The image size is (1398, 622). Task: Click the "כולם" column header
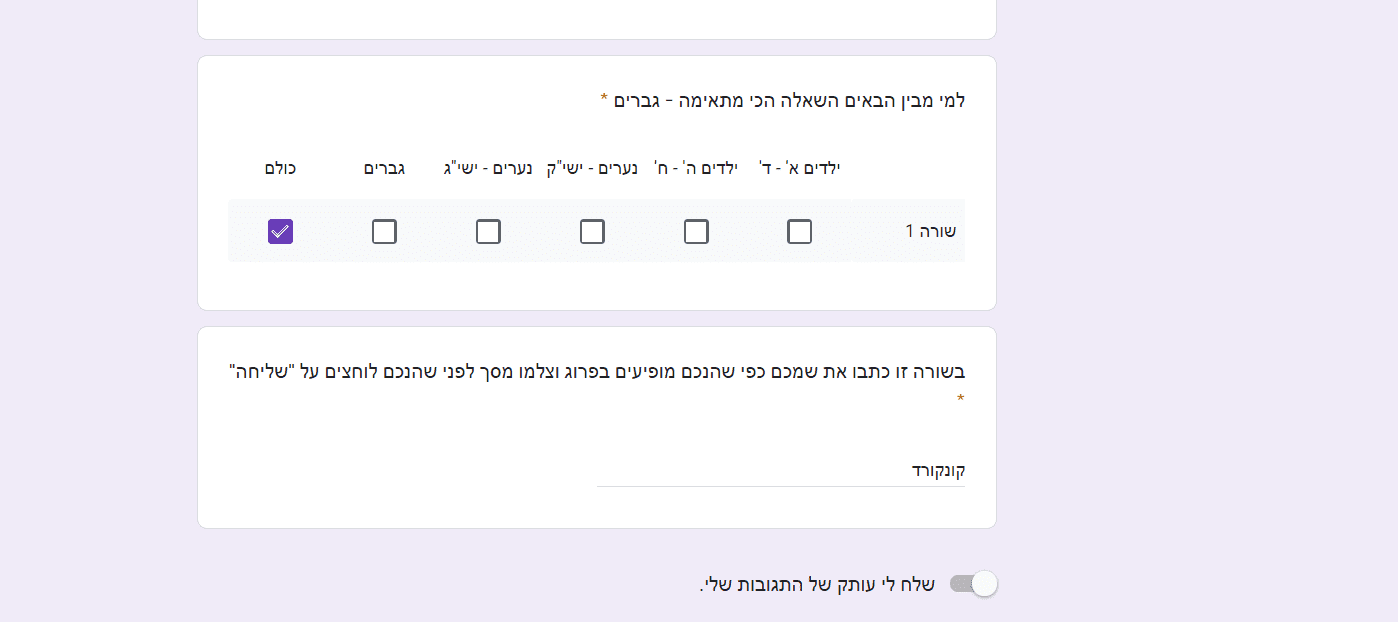click(279, 168)
